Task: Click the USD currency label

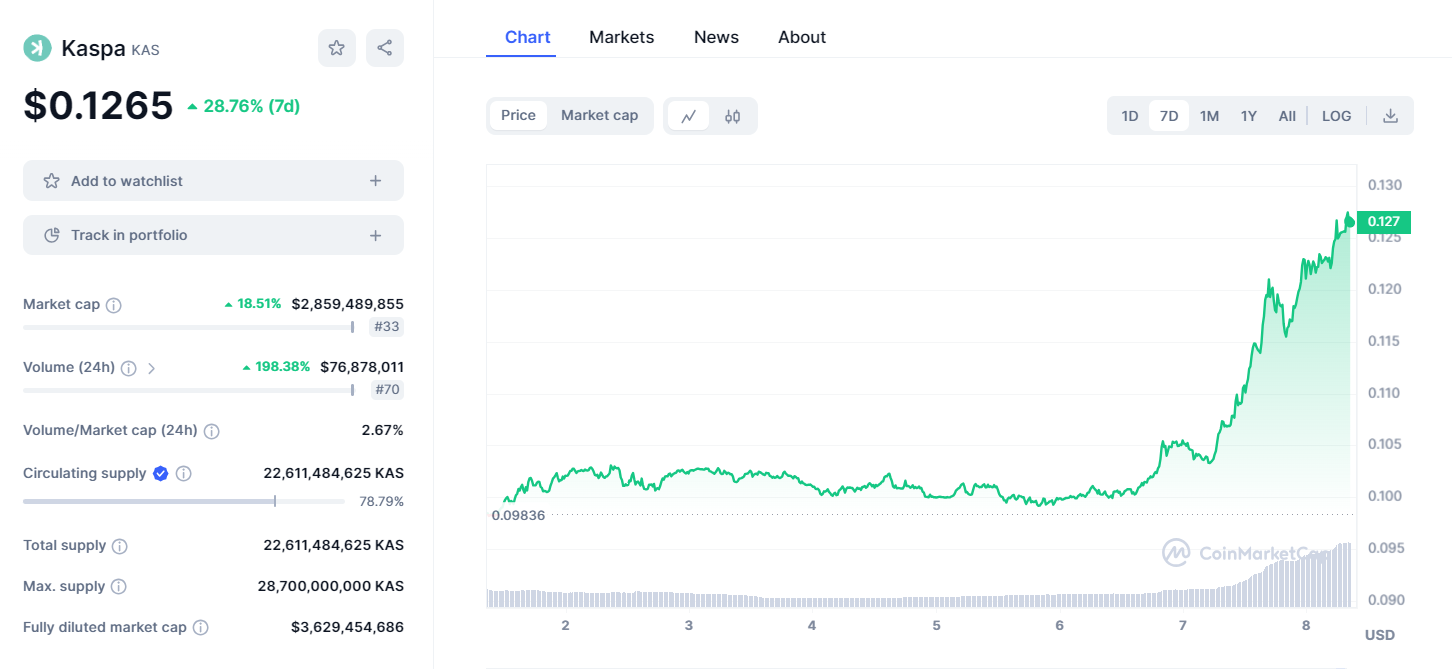Action: point(1380,635)
